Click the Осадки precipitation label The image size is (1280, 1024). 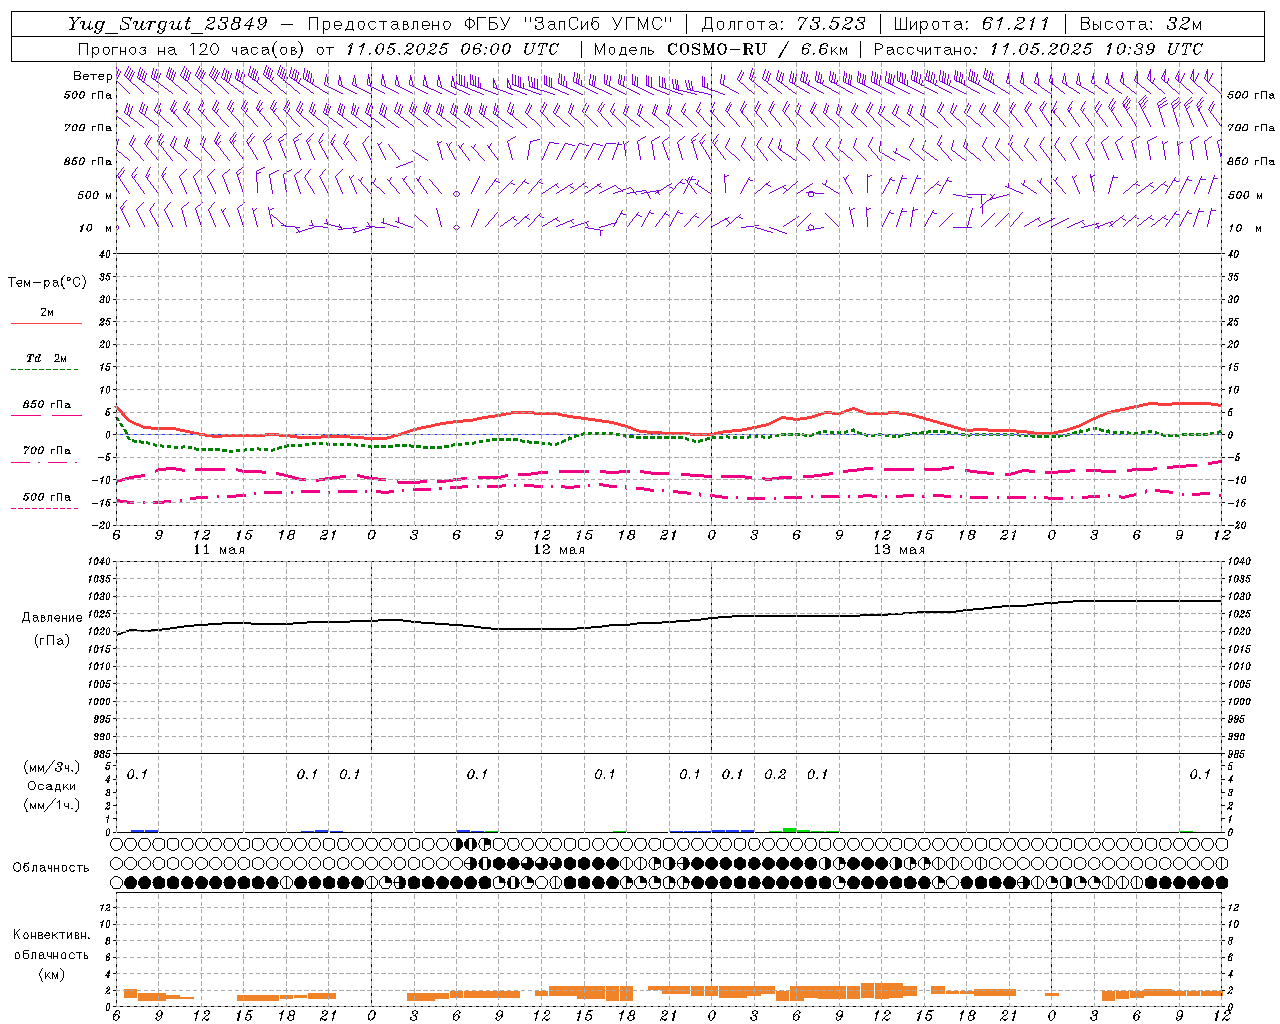click(52, 786)
